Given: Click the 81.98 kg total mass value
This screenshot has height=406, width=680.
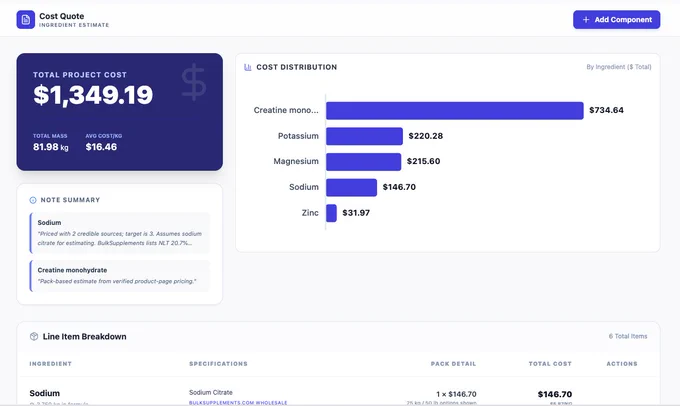Looking at the screenshot, I should click(x=51, y=147).
